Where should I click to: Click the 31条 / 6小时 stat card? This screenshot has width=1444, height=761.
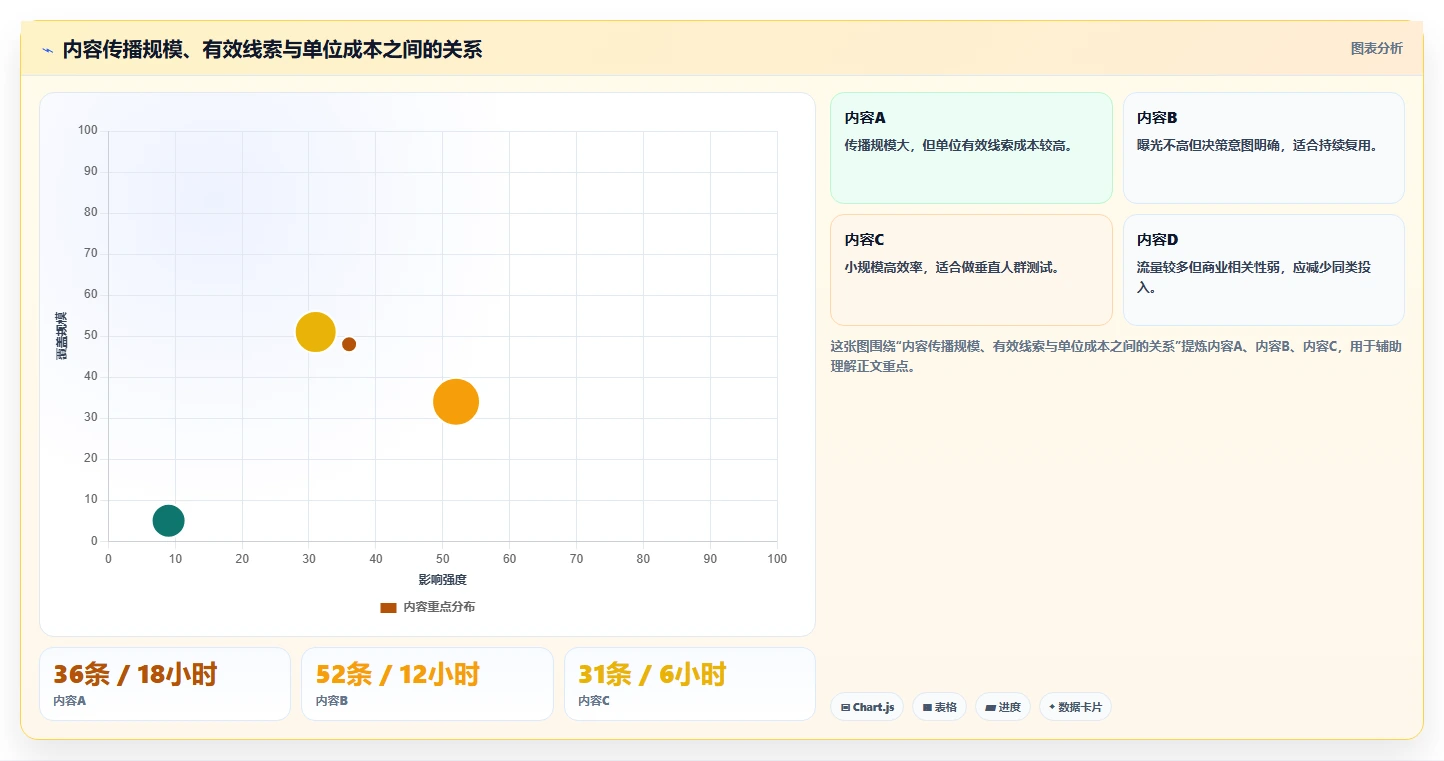pyautogui.click(x=690, y=684)
